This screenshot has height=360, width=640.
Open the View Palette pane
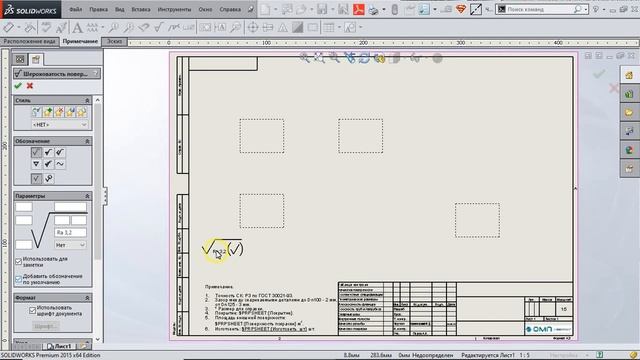tap(629, 131)
